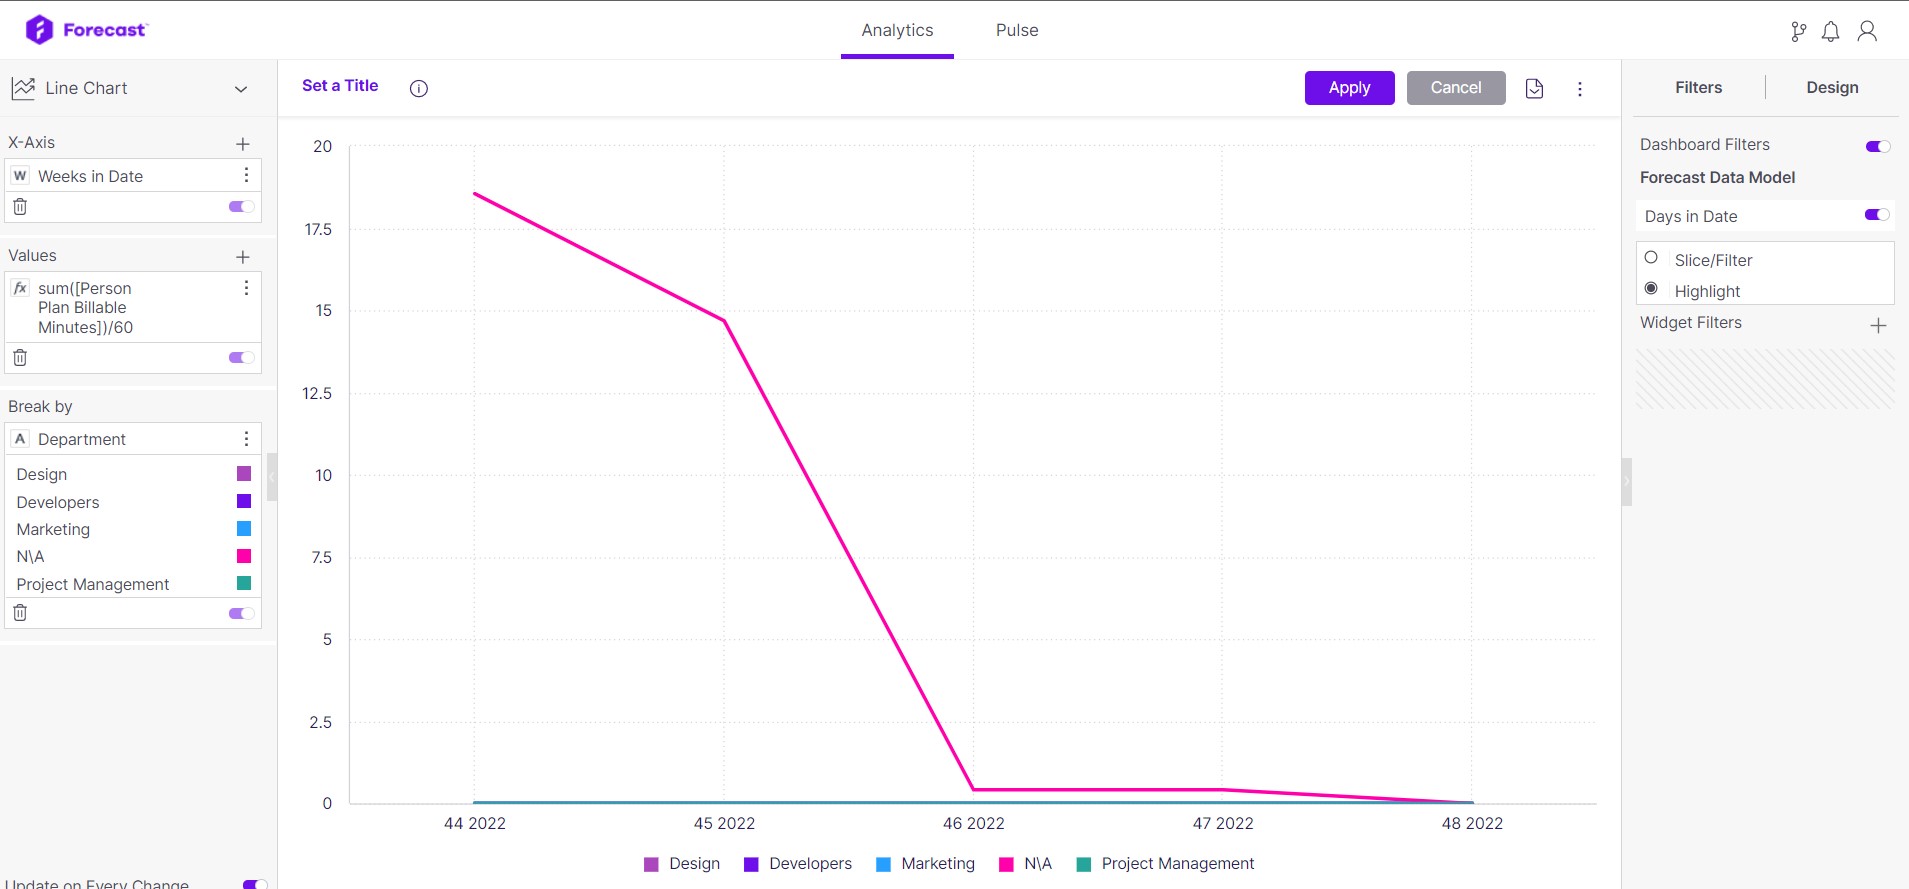Open the Design panel tab

(x=1832, y=88)
